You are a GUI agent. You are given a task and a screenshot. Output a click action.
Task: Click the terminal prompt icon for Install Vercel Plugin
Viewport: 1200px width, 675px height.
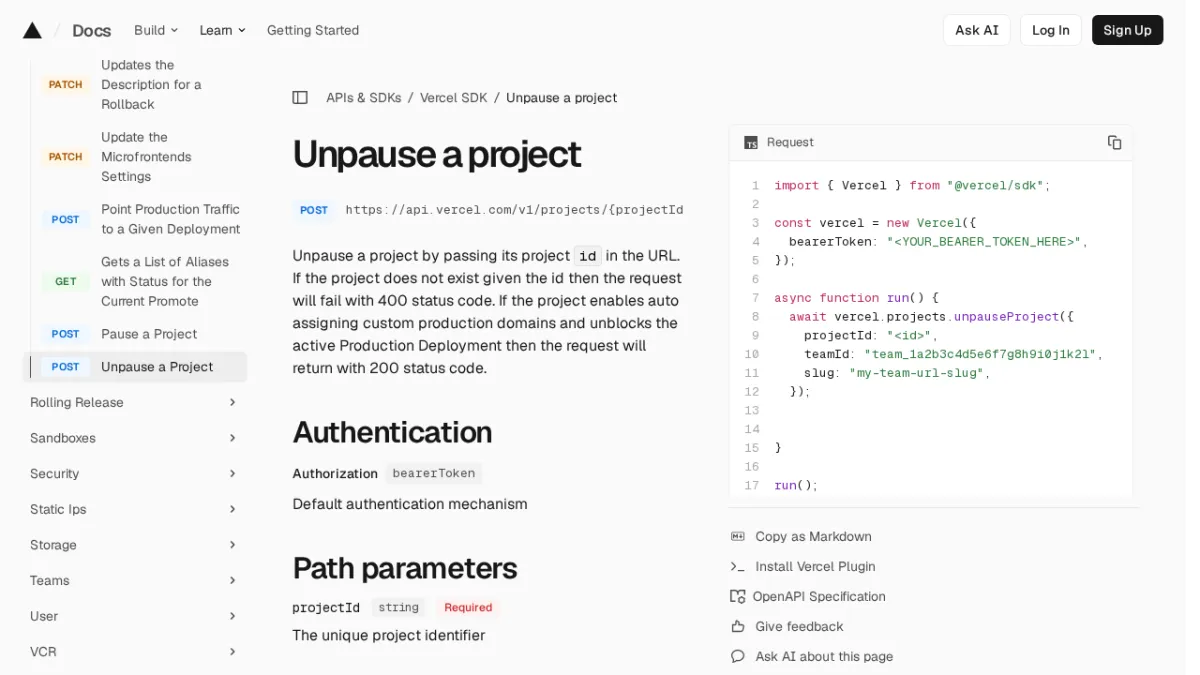(738, 566)
